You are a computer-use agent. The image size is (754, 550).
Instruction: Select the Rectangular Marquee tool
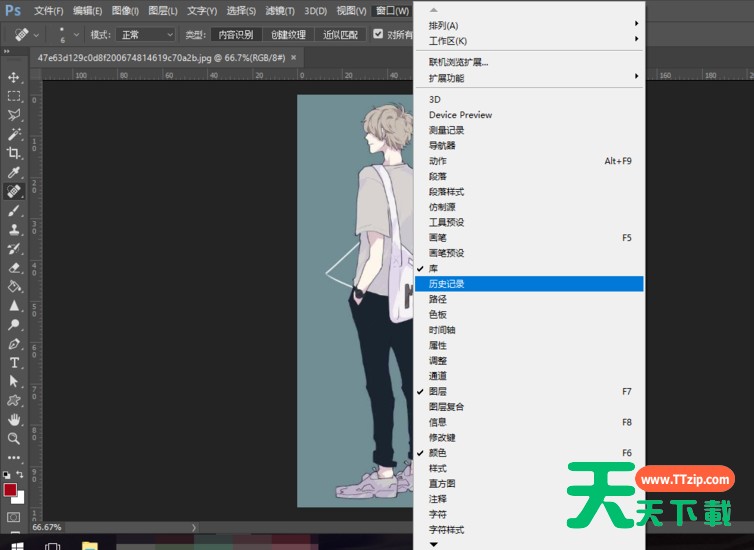(x=14, y=96)
